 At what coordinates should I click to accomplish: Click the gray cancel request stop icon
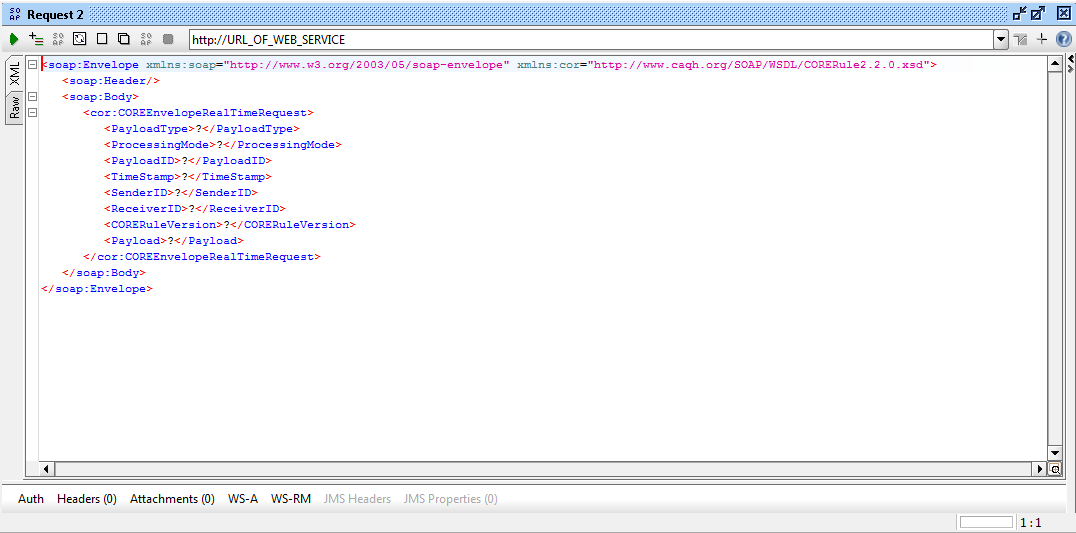click(168, 40)
